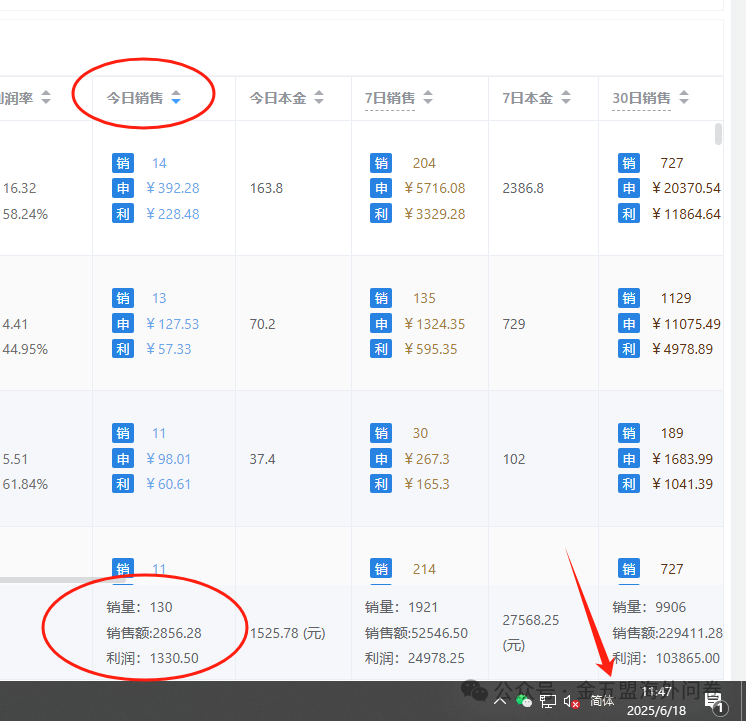Click the 销 badge beside 1129
Image resolution: width=746 pixels, height=721 pixels.
click(x=629, y=298)
